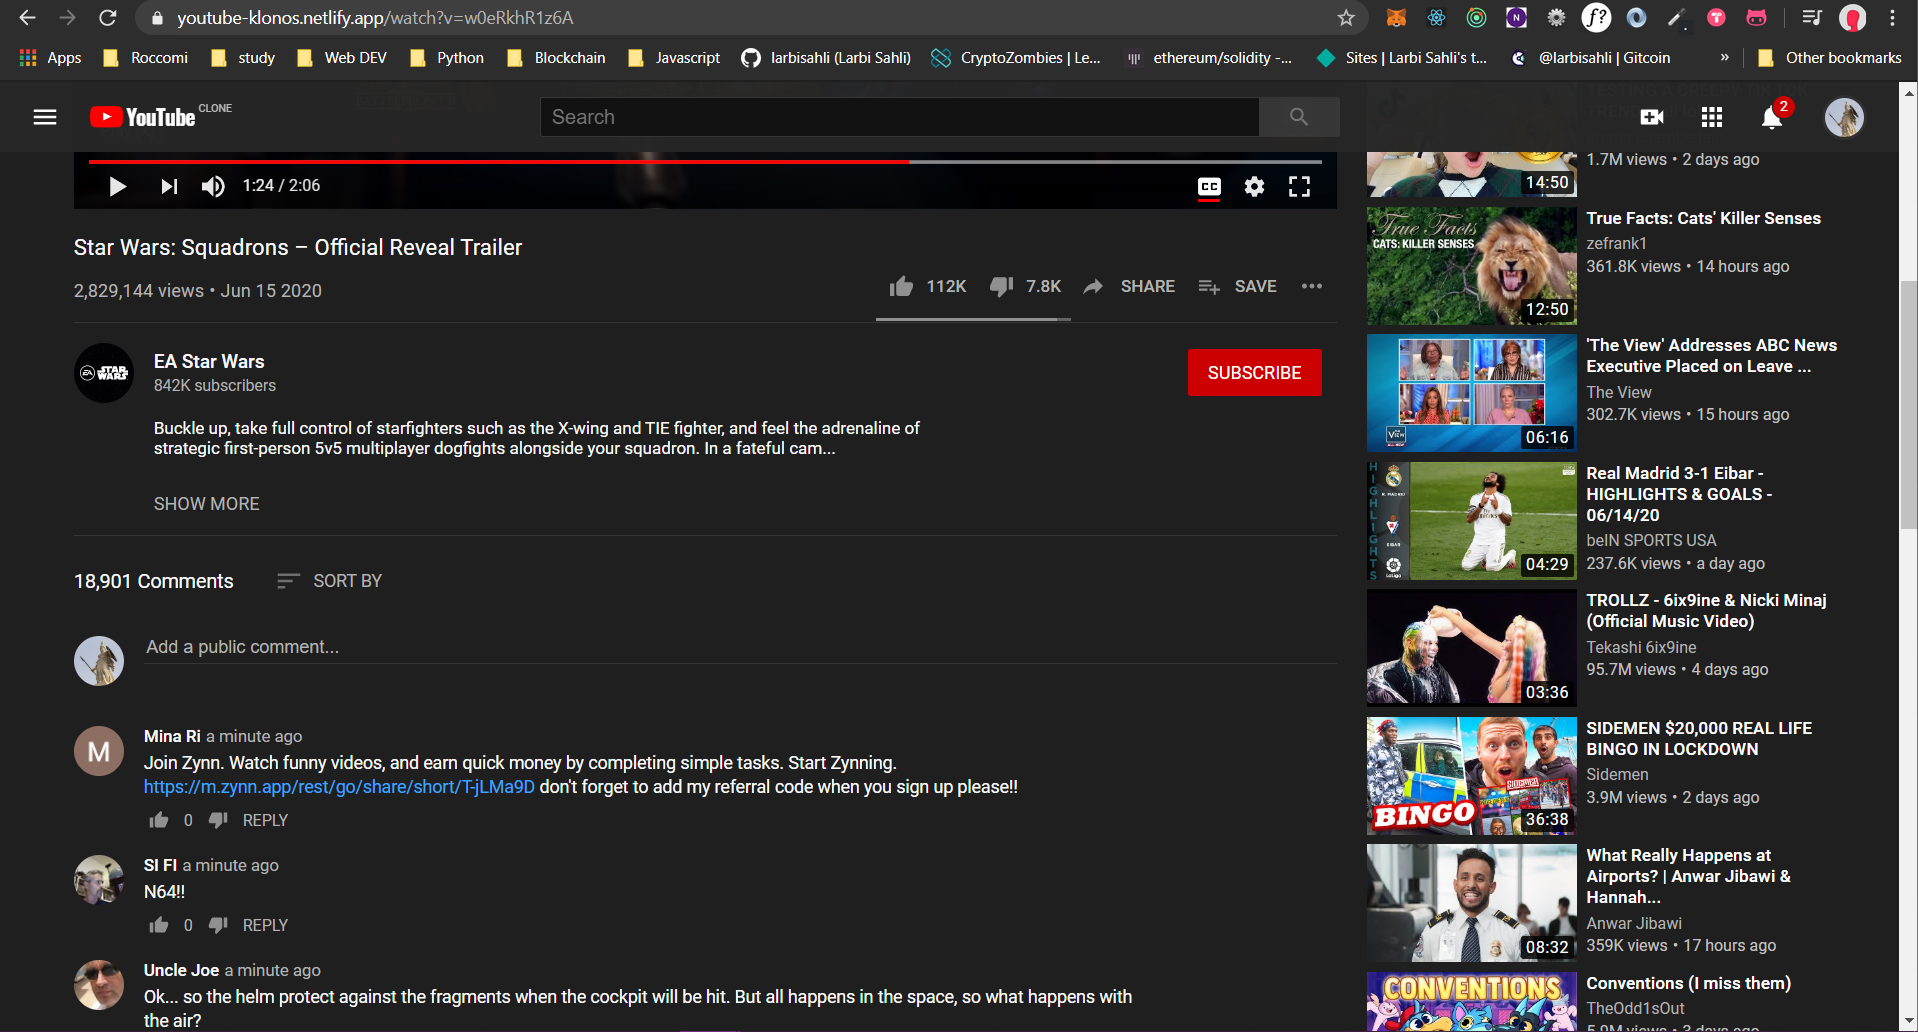Open Other bookmarks folder
1918x1032 pixels.
point(1830,58)
